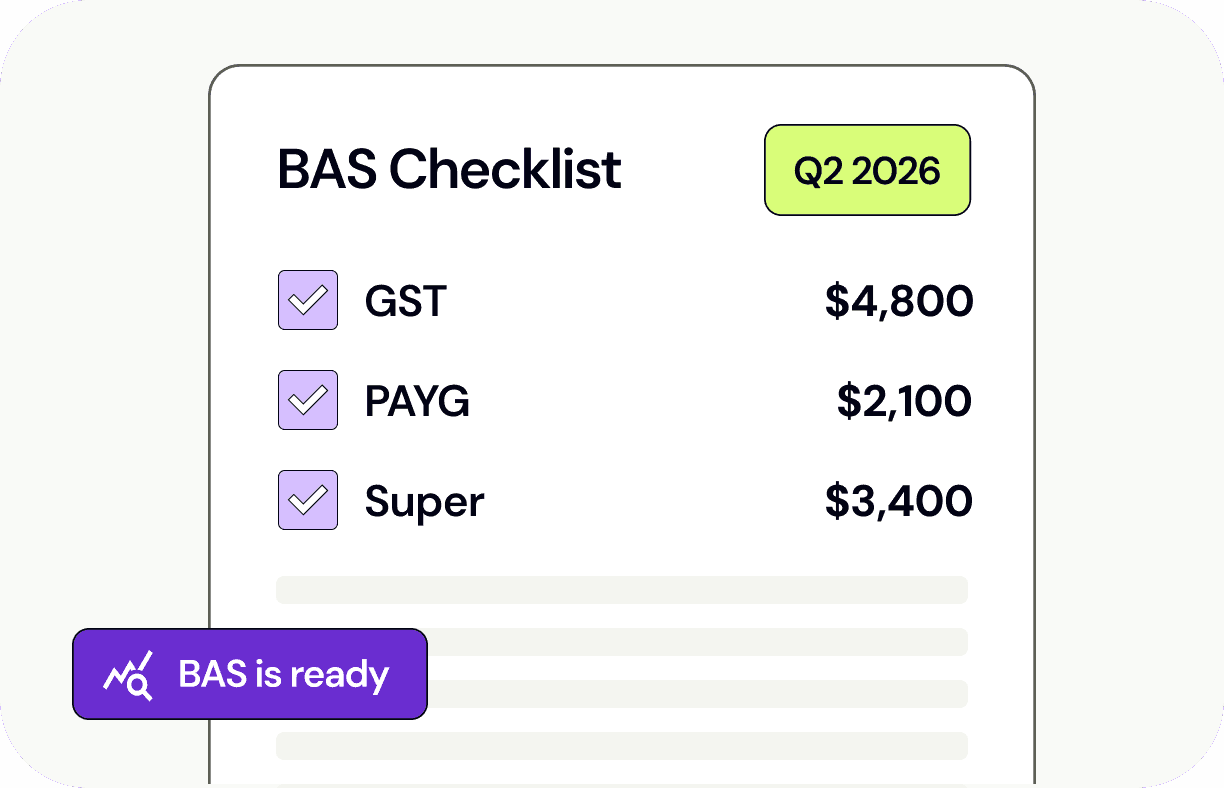Click blank space between GST and $4,800
This screenshot has width=1224, height=788.
(x=630, y=301)
